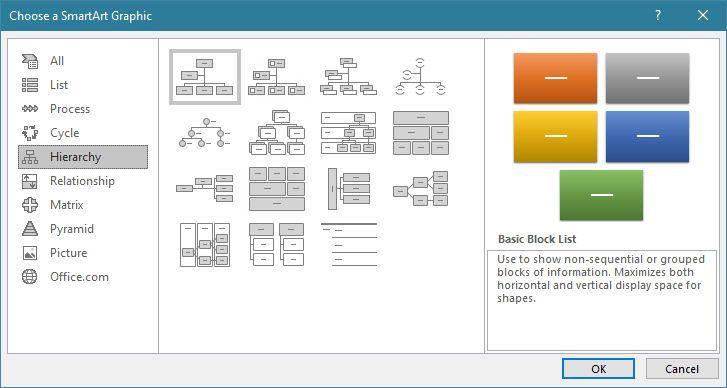The width and height of the screenshot is (727, 388).
Task: Click the orange block in preview
Action: pyautogui.click(x=555, y=78)
